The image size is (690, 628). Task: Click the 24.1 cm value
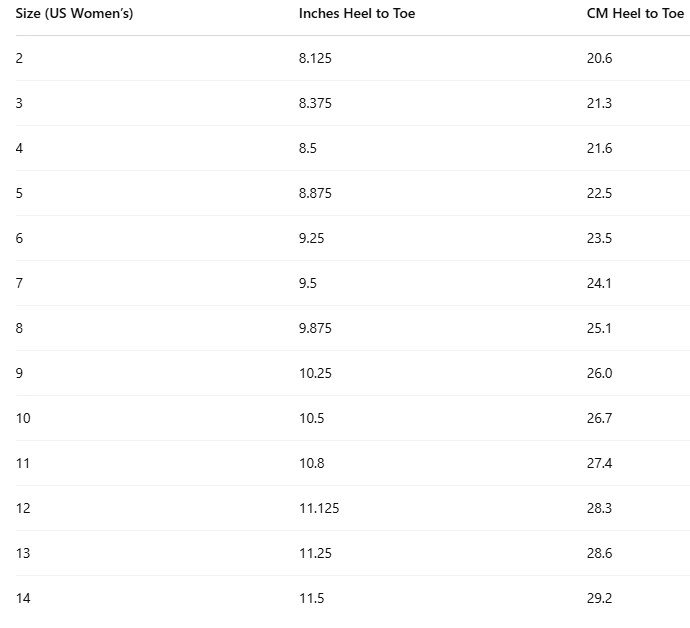point(599,283)
